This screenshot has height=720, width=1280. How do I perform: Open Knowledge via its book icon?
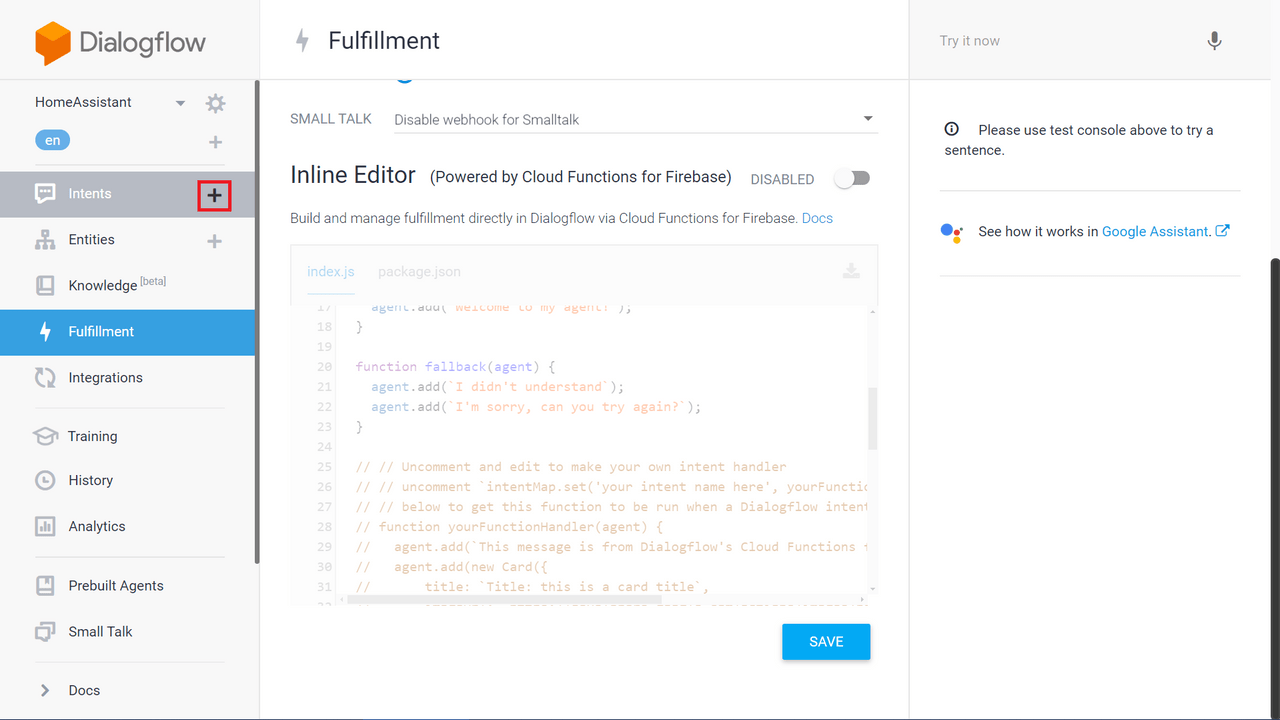(x=45, y=286)
